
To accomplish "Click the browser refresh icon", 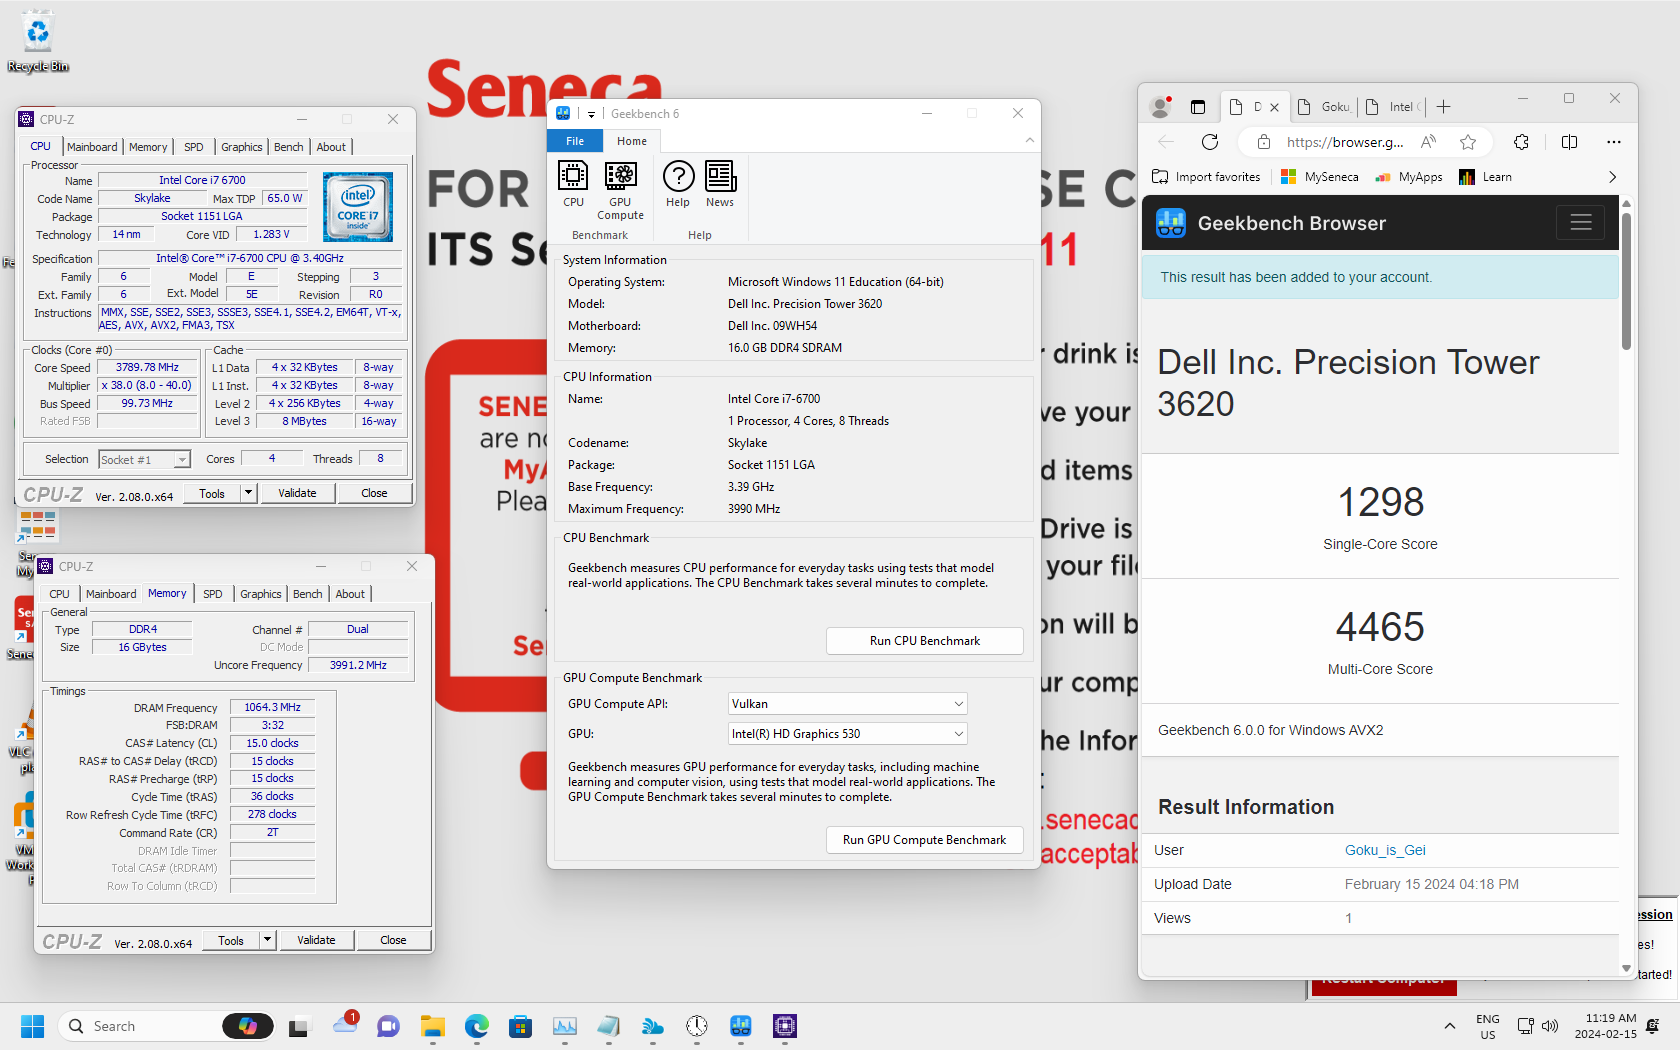I will [1210, 142].
